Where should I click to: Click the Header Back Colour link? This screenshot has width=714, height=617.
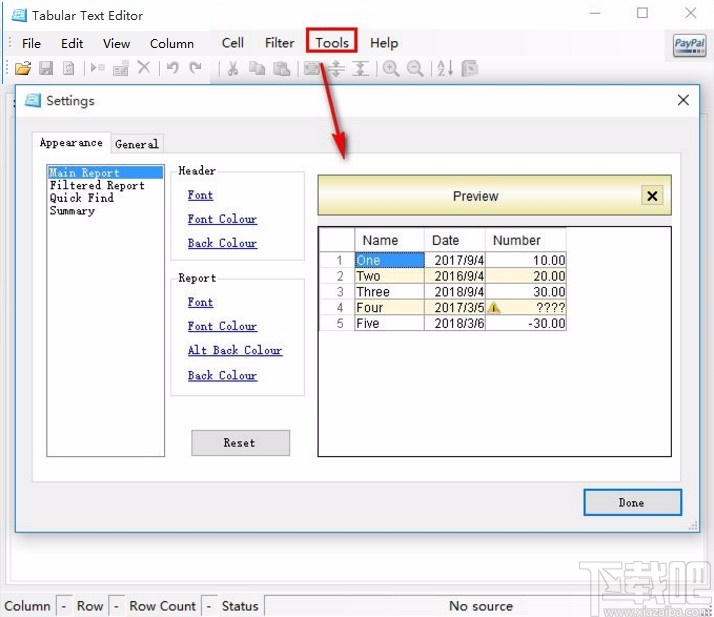222,243
